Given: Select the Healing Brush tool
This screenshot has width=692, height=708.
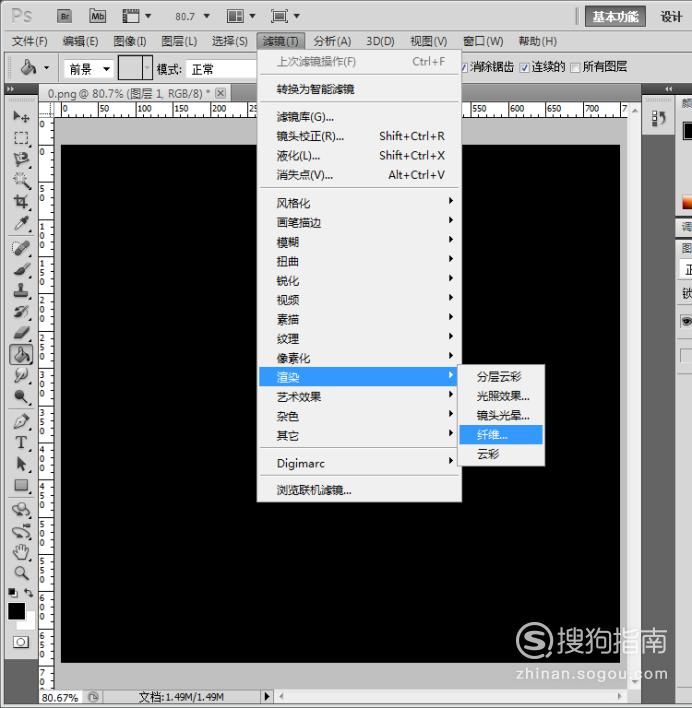Looking at the screenshot, I should [x=21, y=248].
